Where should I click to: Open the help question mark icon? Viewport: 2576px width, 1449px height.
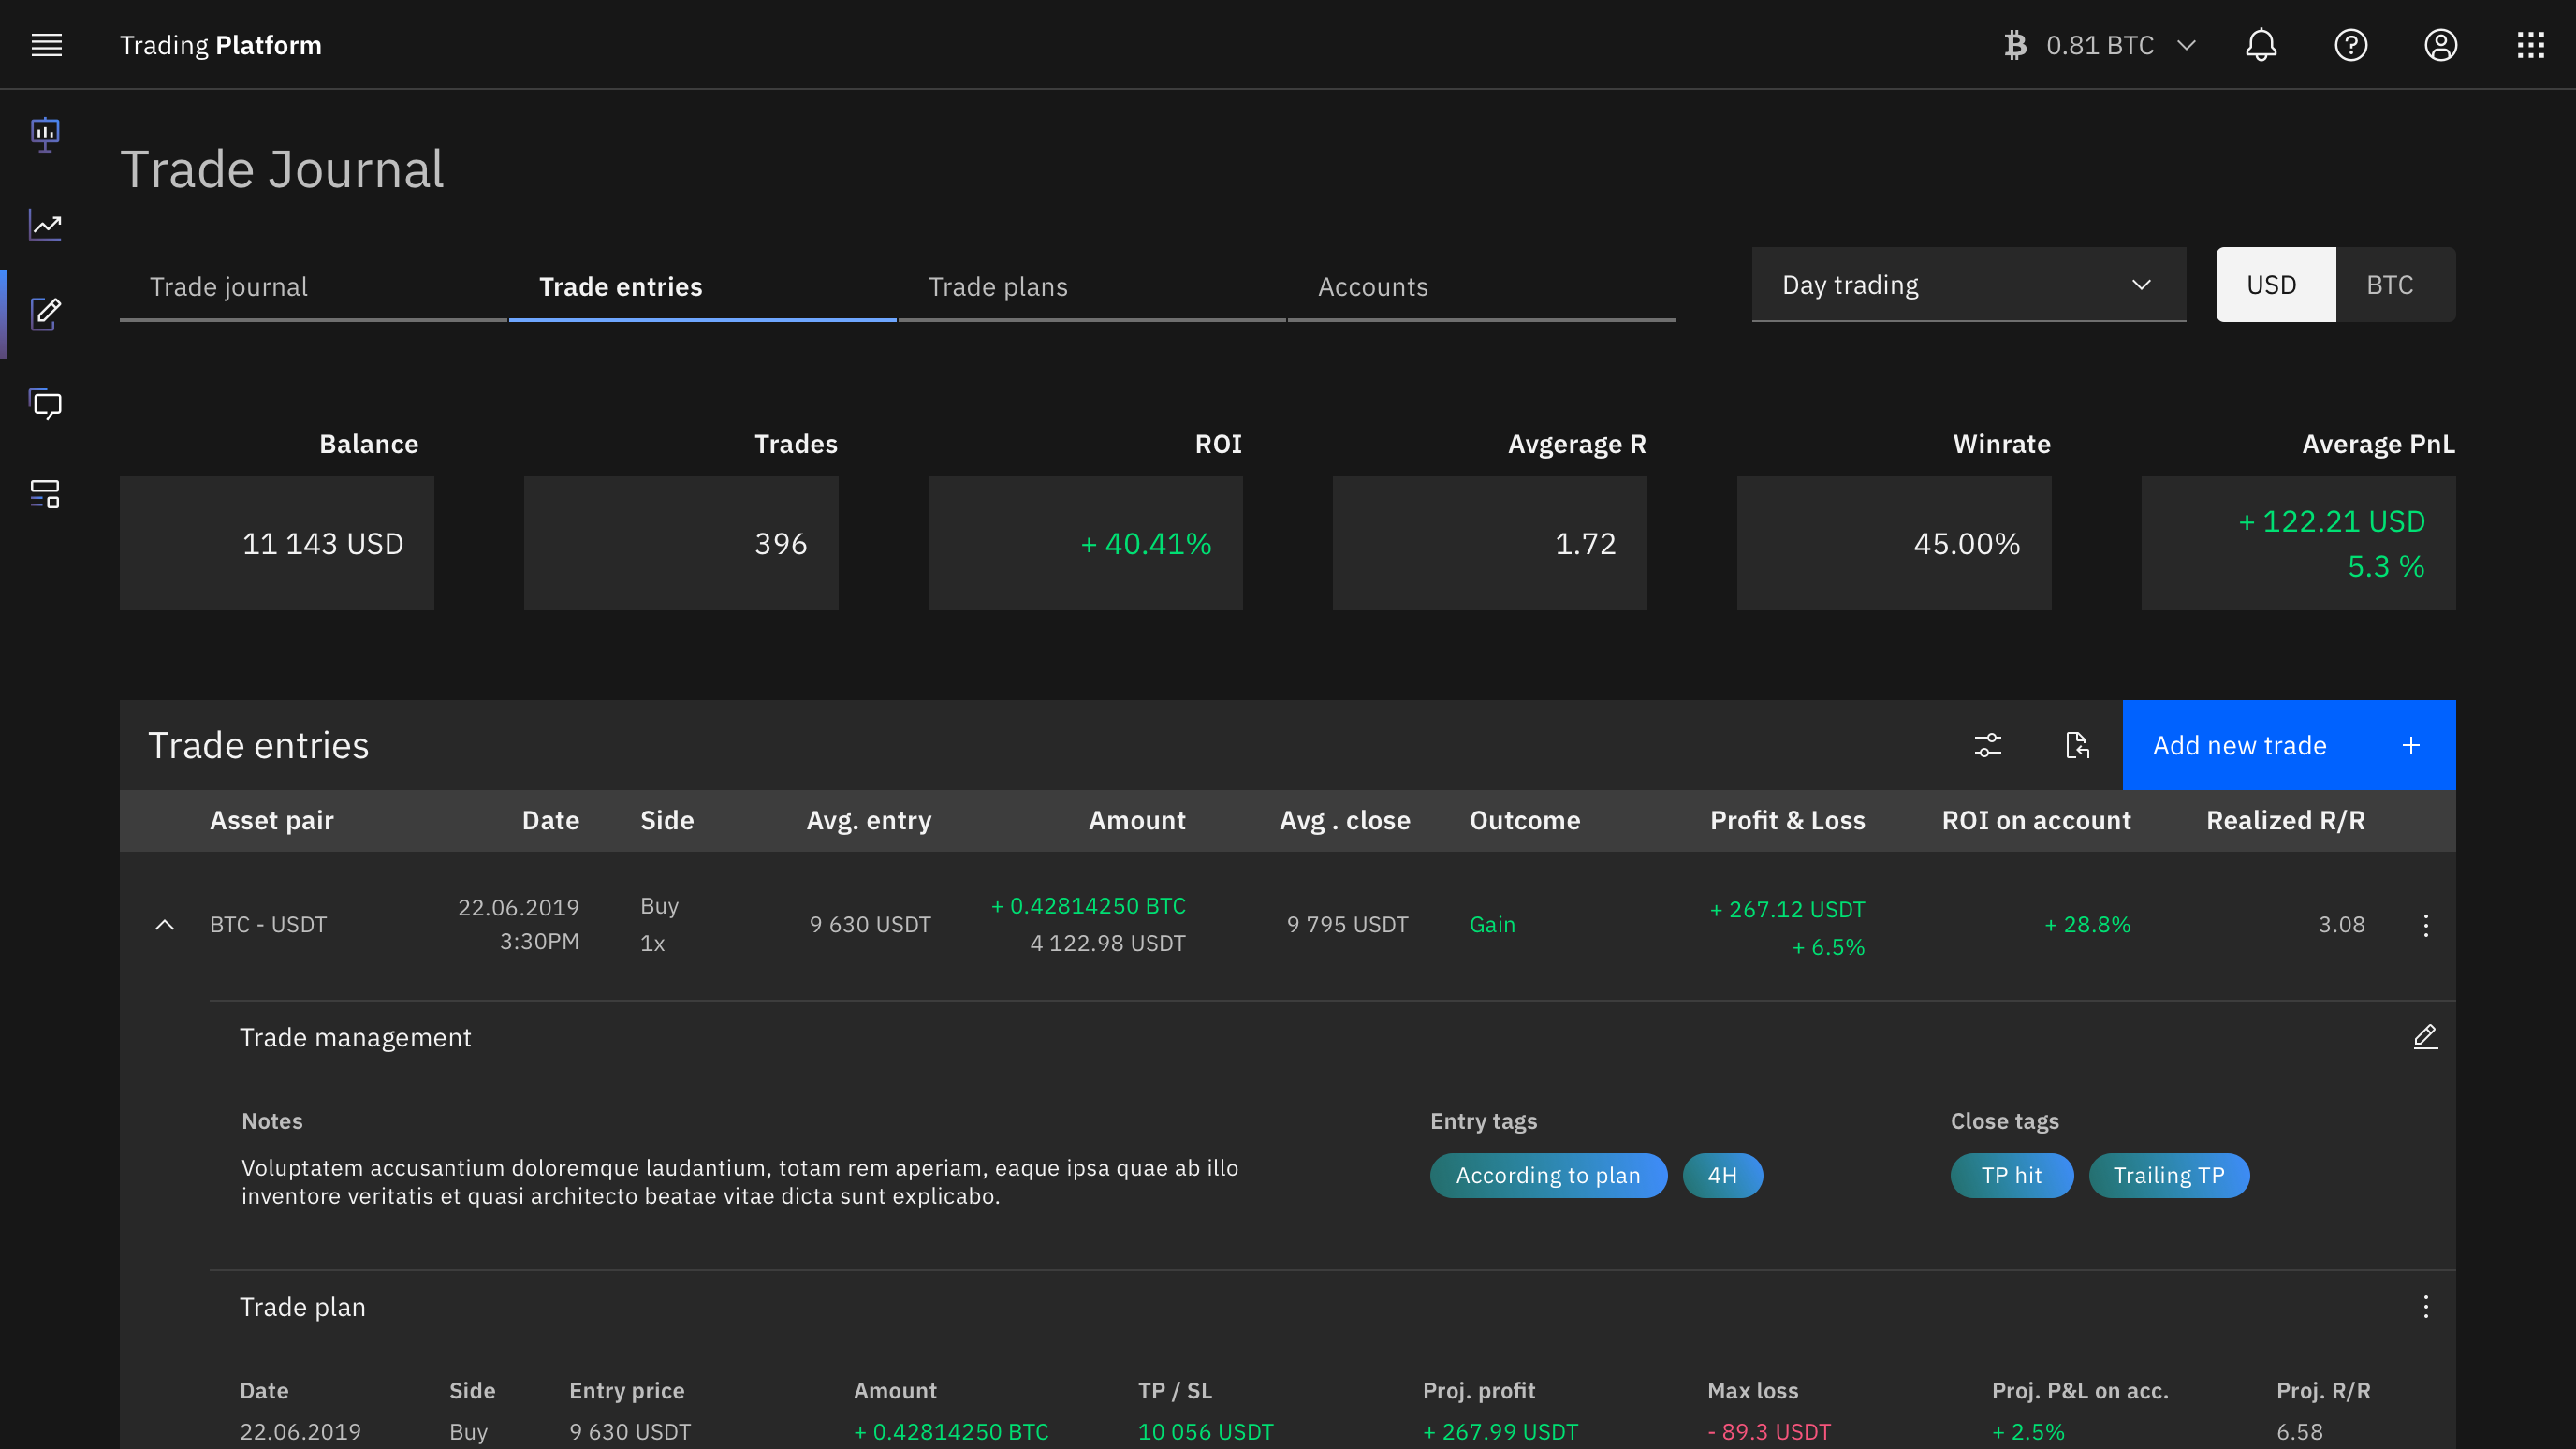2351,45
